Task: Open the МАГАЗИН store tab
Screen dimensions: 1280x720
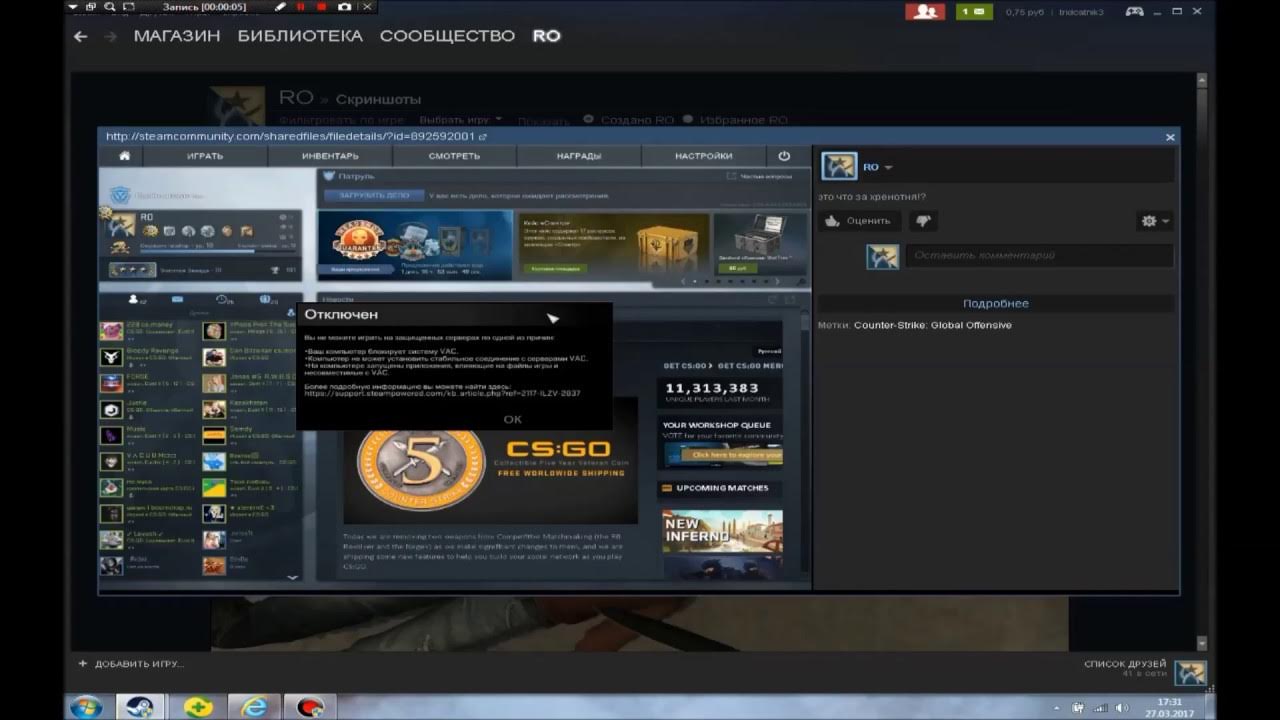Action: pyautogui.click(x=177, y=36)
